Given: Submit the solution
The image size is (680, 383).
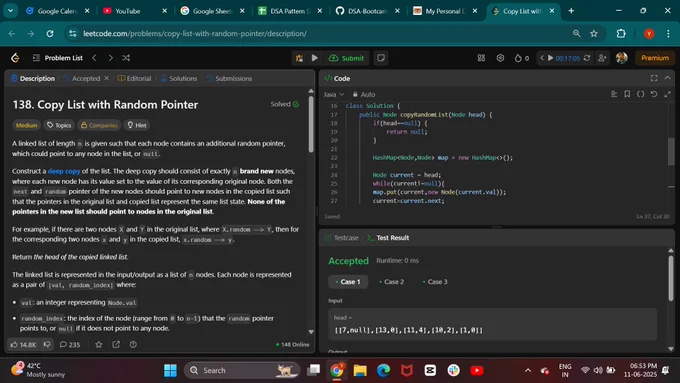Looking at the screenshot, I should [346, 58].
